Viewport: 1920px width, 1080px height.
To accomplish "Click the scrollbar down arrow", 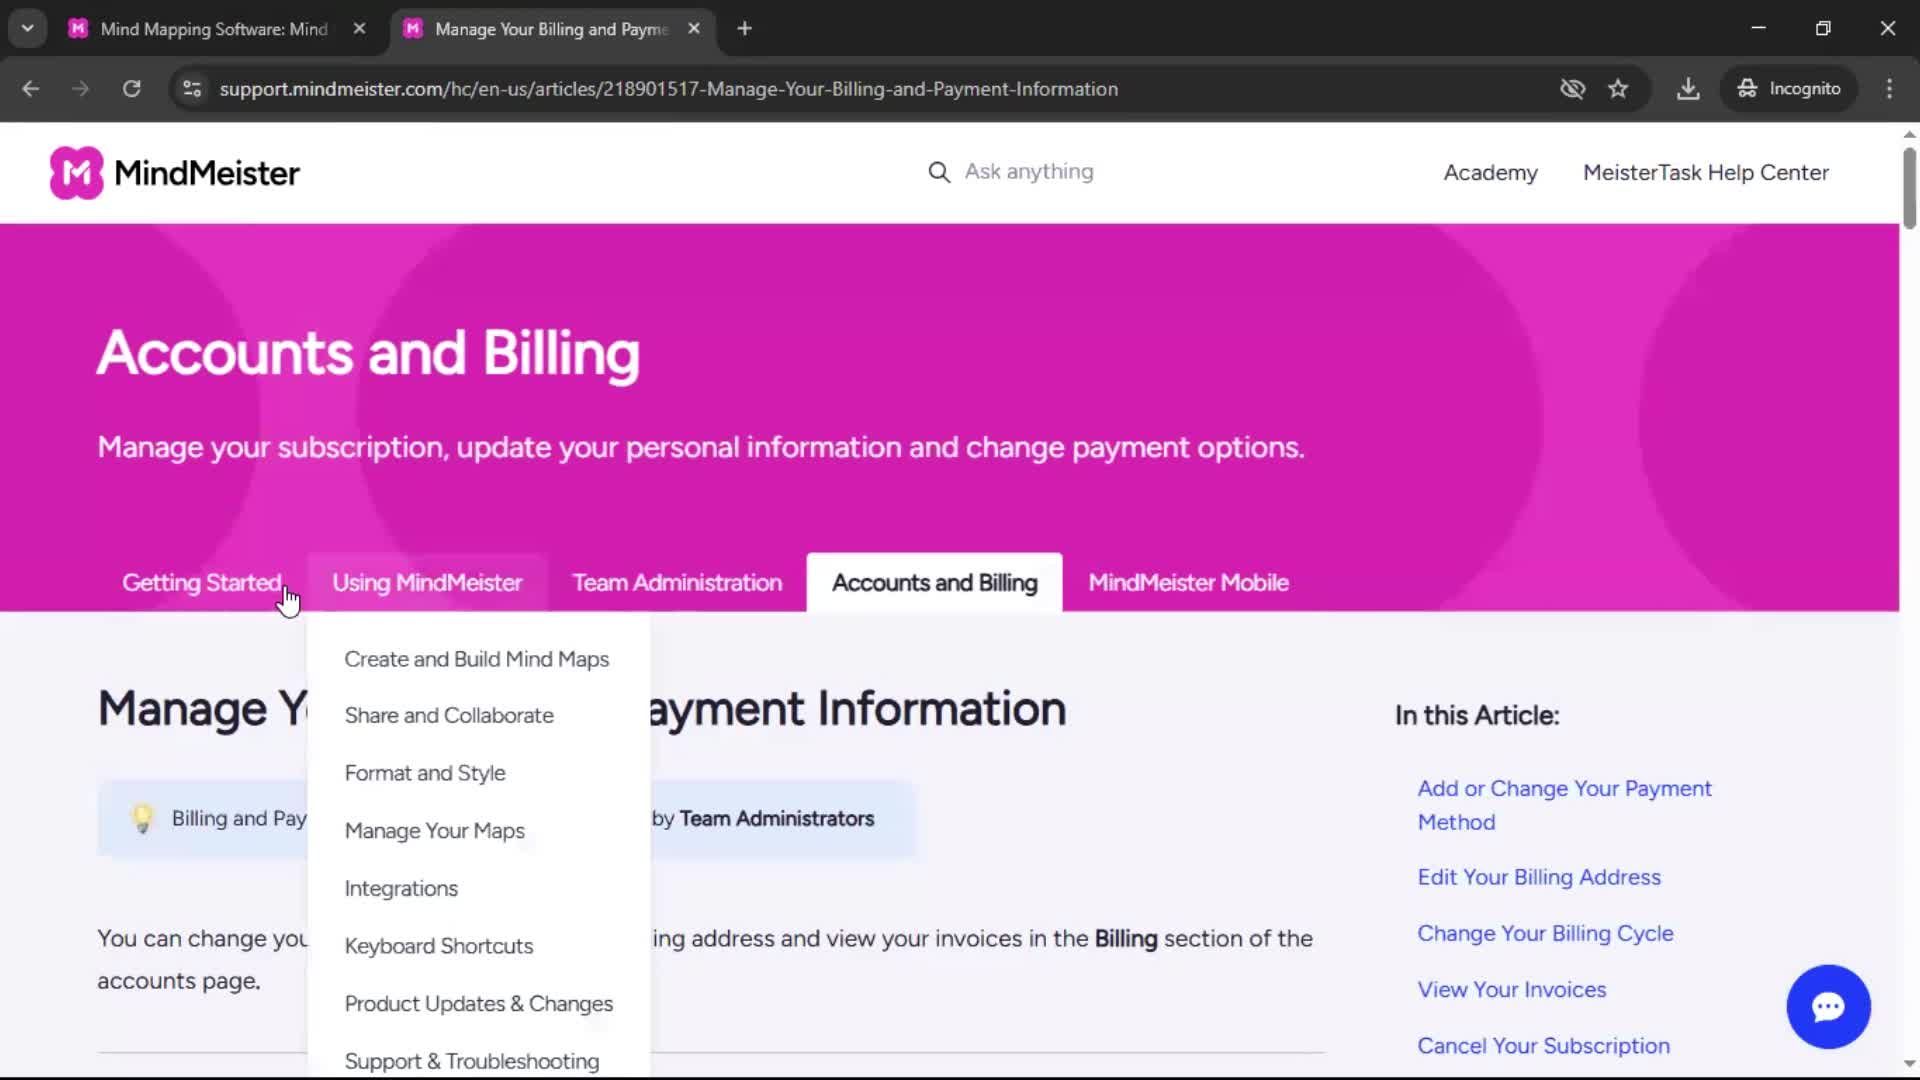I will (x=1909, y=1064).
